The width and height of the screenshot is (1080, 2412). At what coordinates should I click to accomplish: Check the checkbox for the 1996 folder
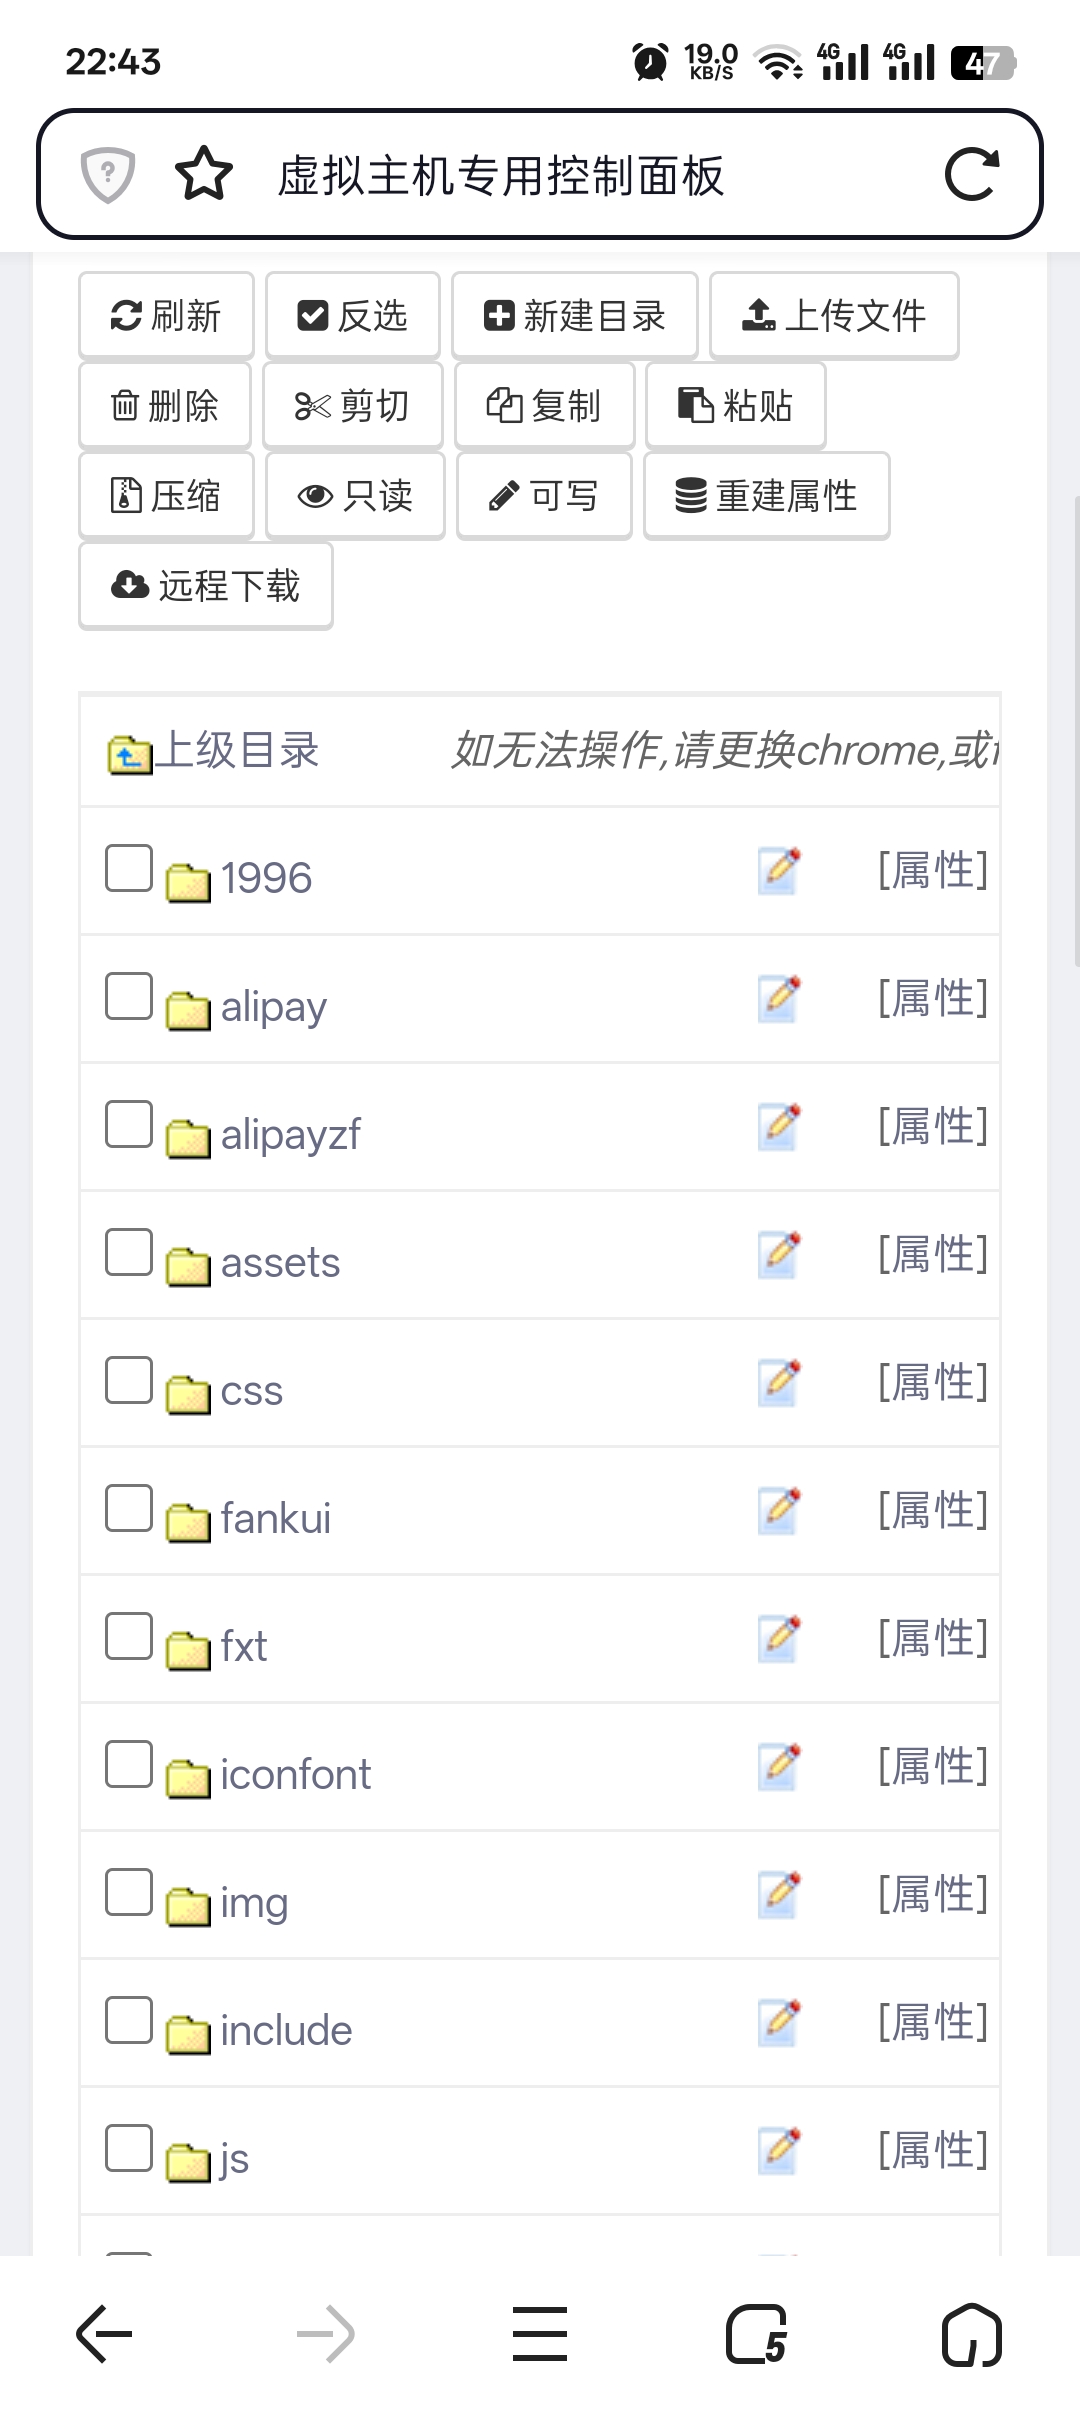coord(129,868)
